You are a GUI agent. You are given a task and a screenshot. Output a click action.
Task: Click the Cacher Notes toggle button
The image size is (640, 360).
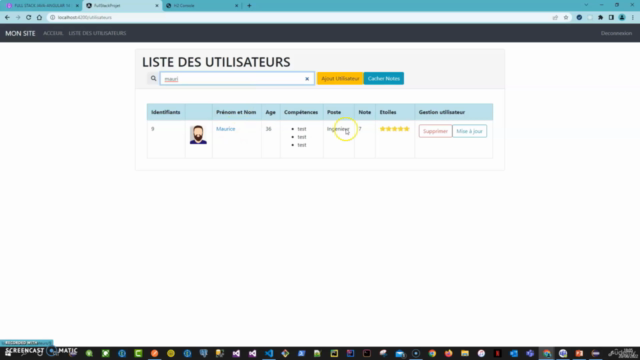384,78
